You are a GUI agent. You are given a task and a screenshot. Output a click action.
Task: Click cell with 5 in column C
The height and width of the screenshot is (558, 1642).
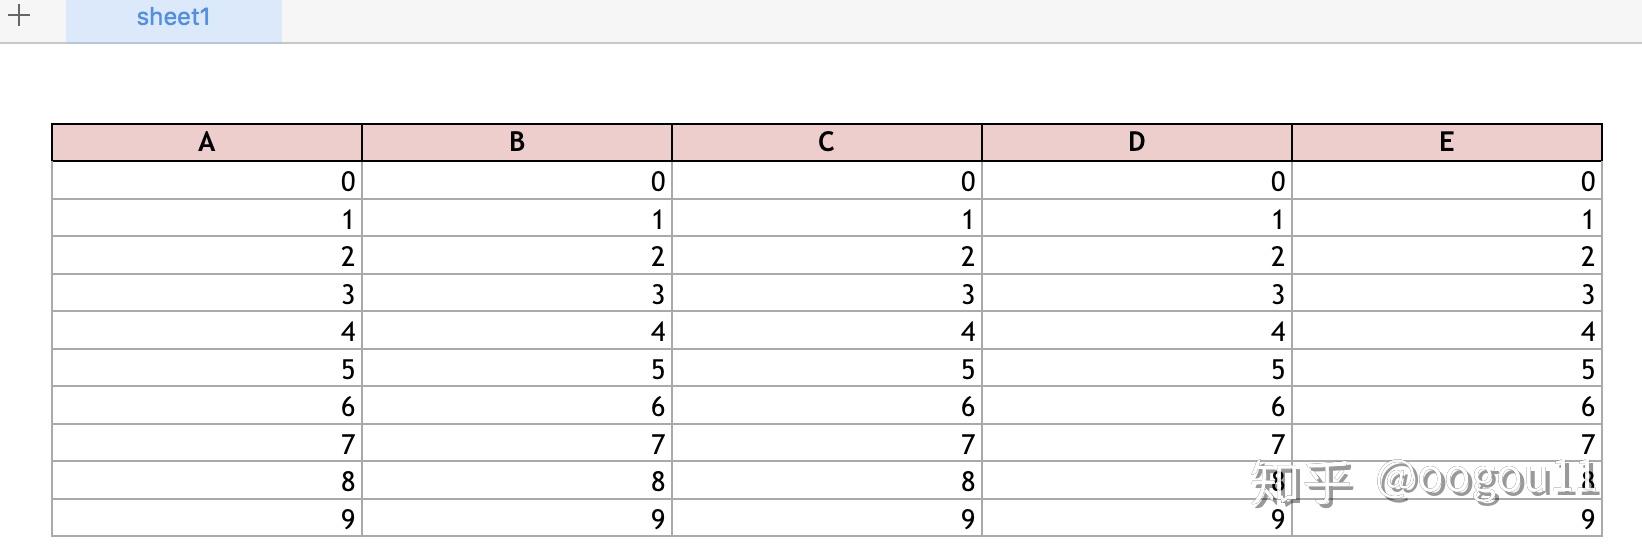tap(826, 369)
